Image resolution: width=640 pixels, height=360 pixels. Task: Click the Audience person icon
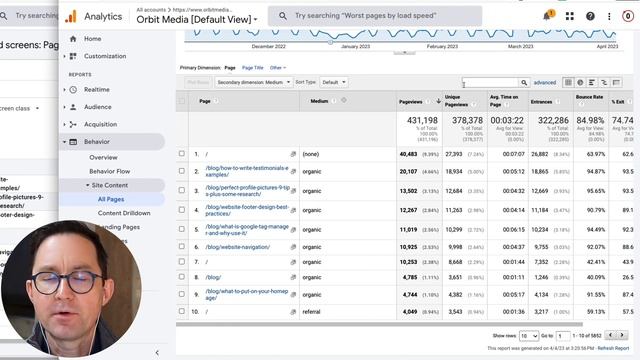(73, 107)
